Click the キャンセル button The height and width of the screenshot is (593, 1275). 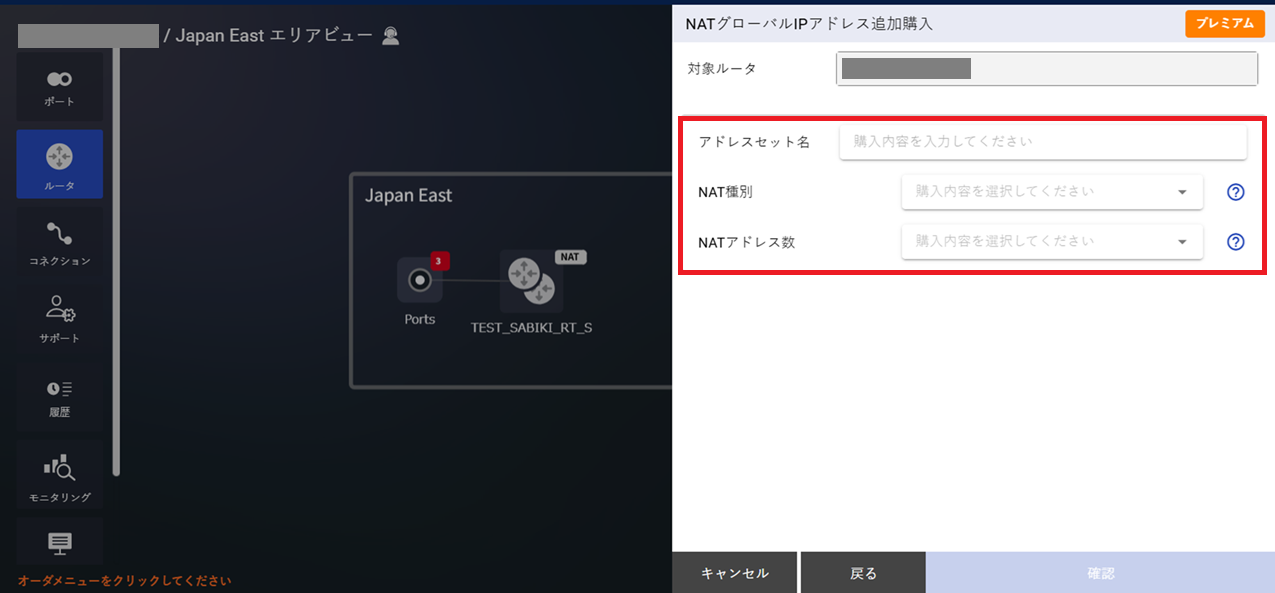(735, 573)
